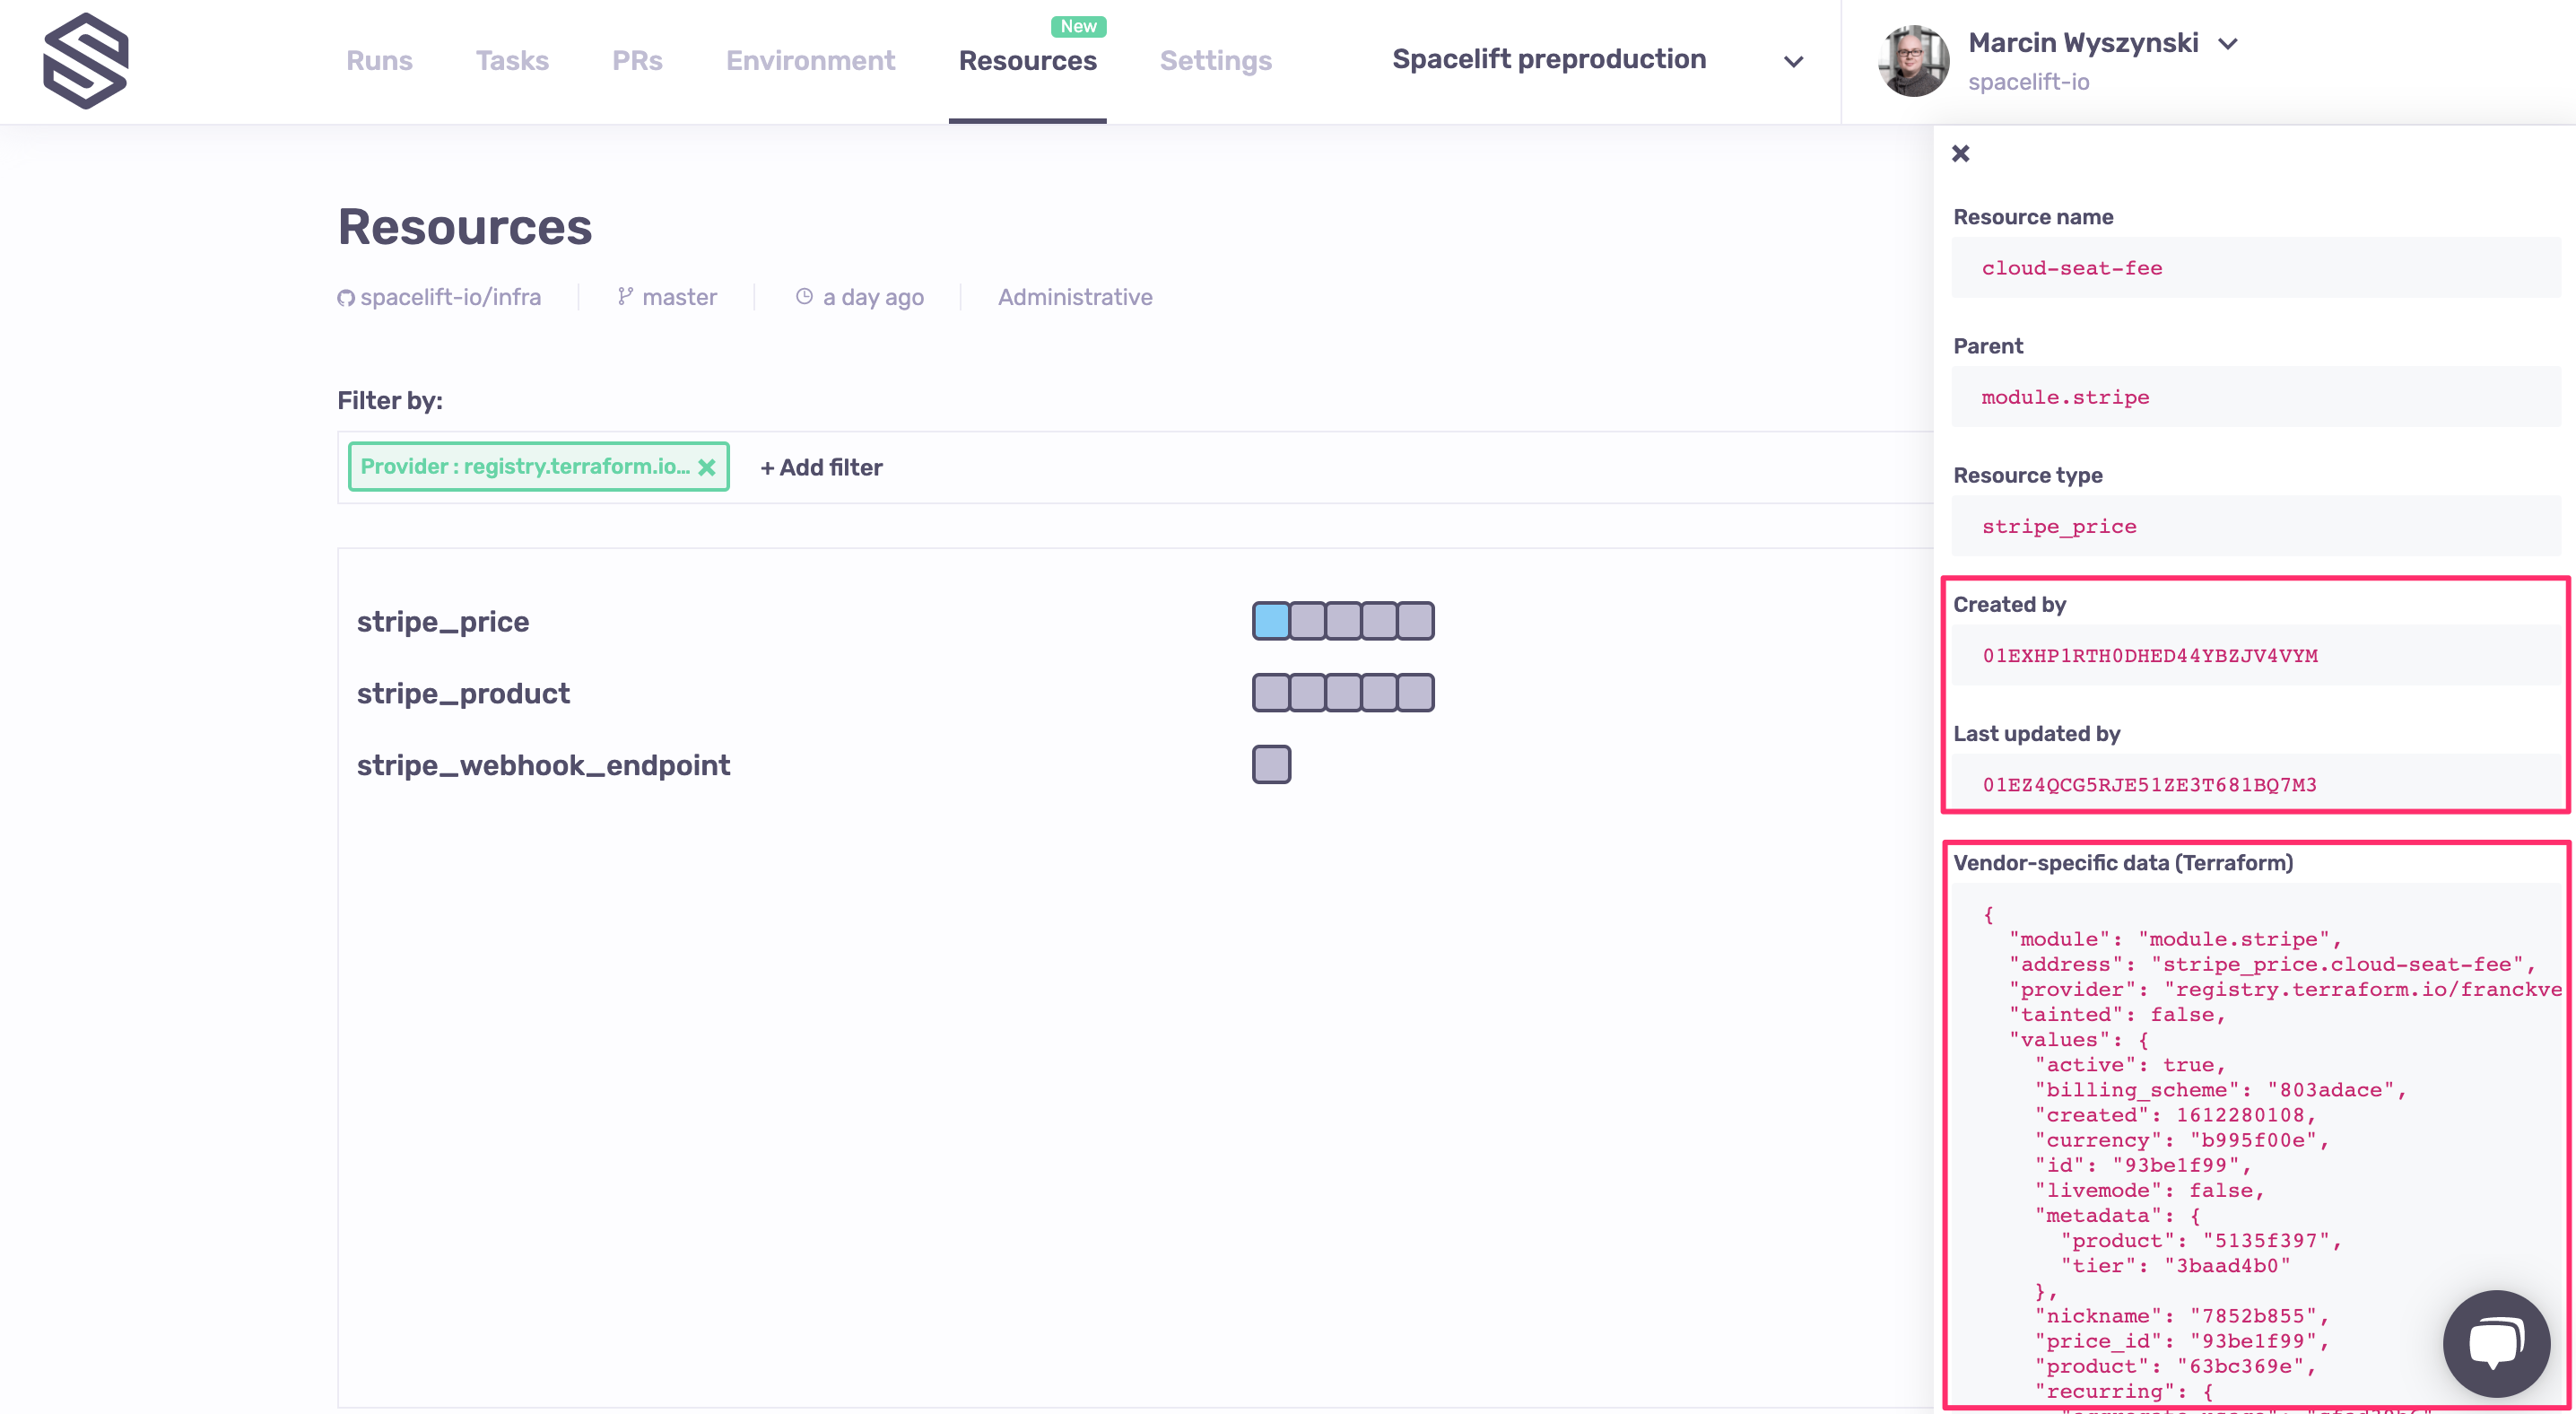Click the Created by ID field
The width and height of the screenshot is (2576, 1414).
(x=2150, y=656)
